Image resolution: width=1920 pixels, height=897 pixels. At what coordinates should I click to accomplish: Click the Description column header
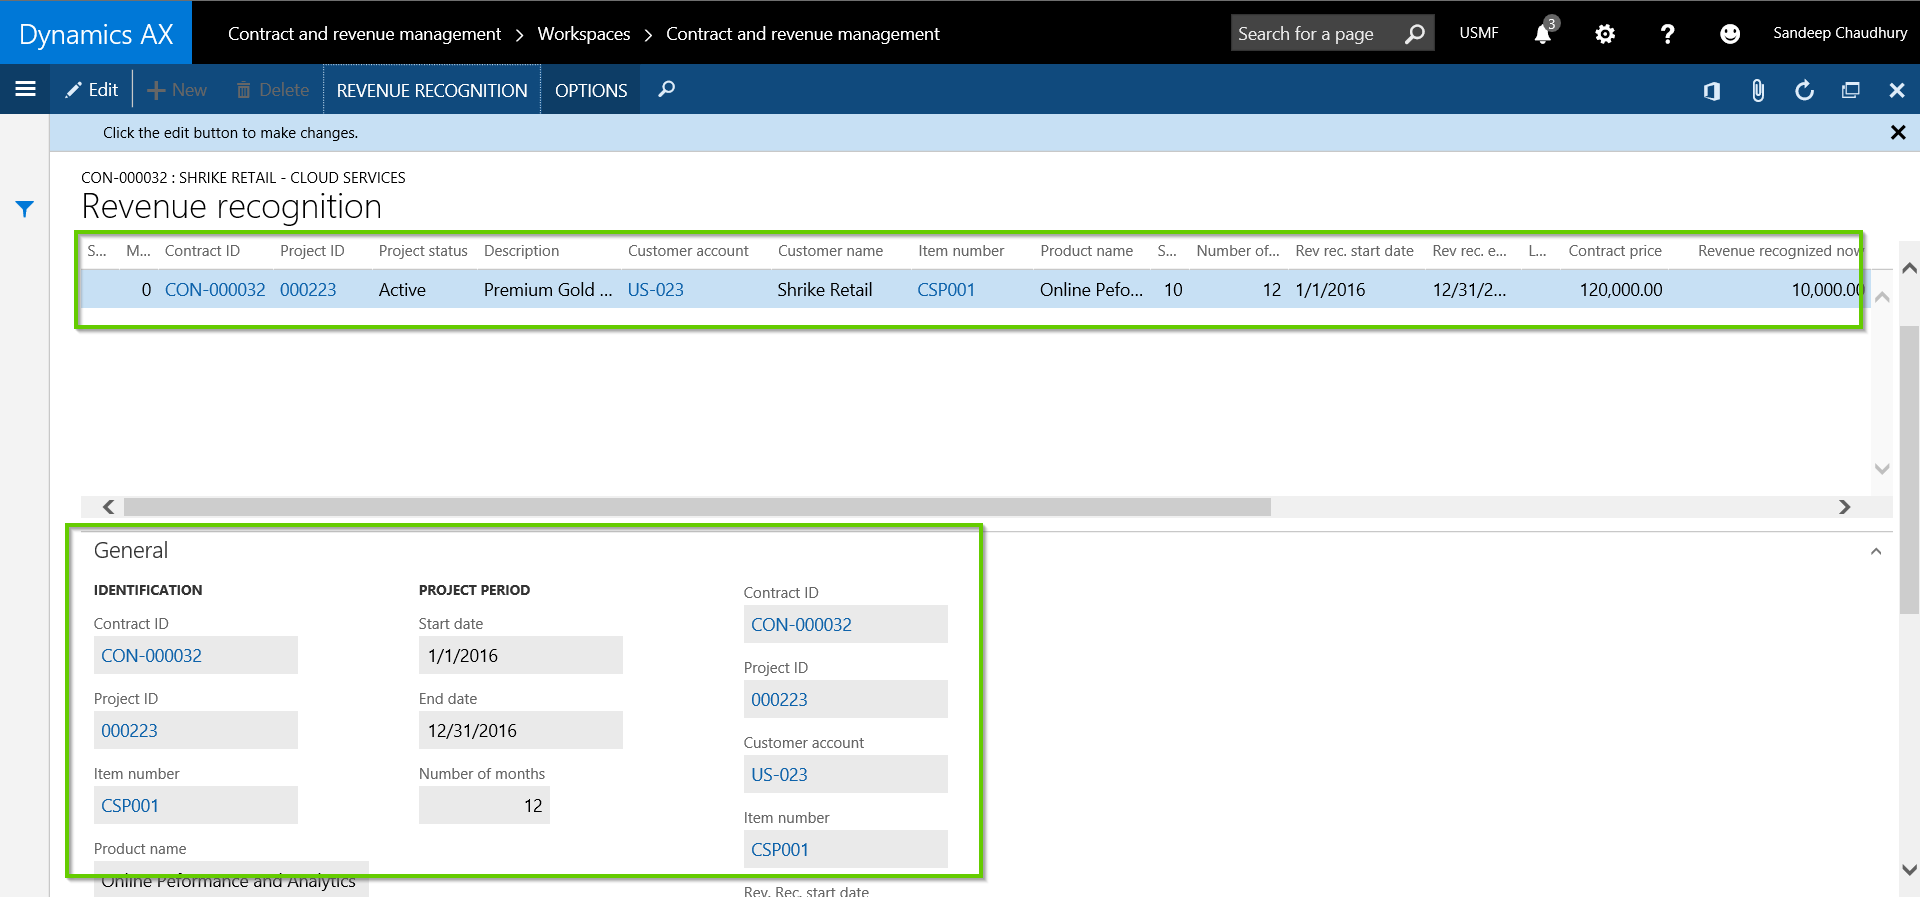(x=521, y=251)
